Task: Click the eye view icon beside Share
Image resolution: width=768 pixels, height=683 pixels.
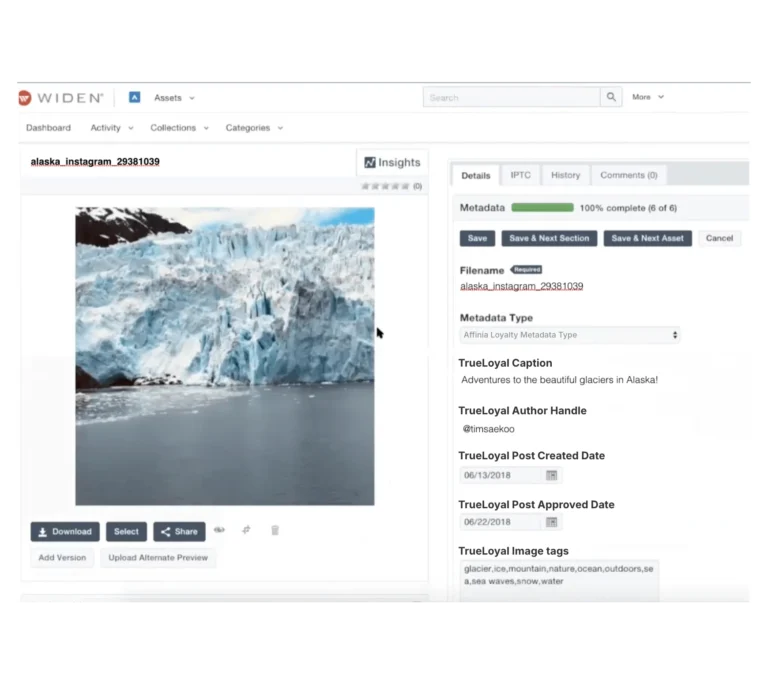Action: [219, 531]
